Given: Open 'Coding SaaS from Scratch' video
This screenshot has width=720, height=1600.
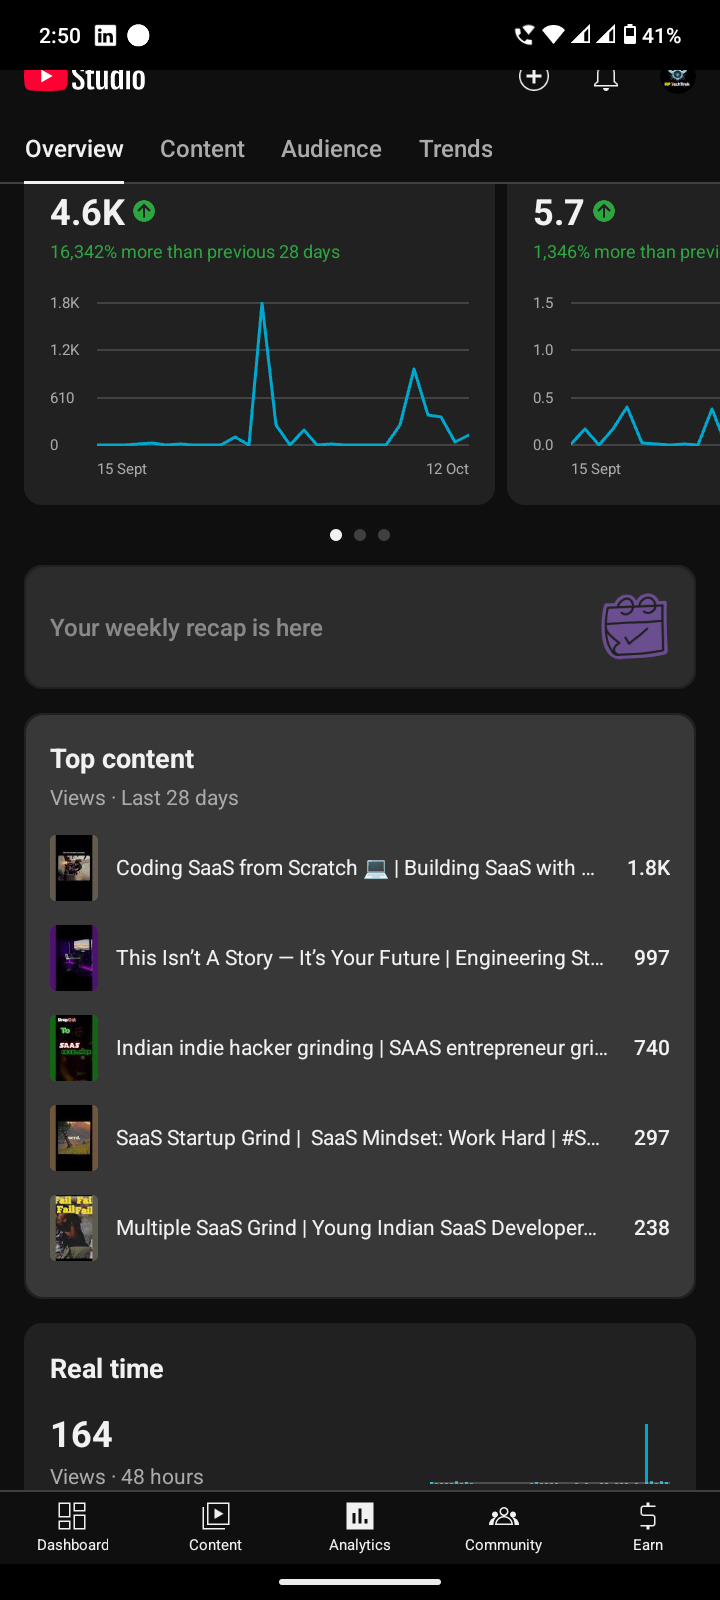Looking at the screenshot, I should pos(355,868).
